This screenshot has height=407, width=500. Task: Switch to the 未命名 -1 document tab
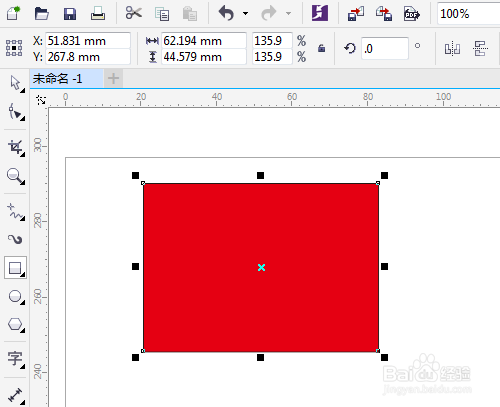67,79
